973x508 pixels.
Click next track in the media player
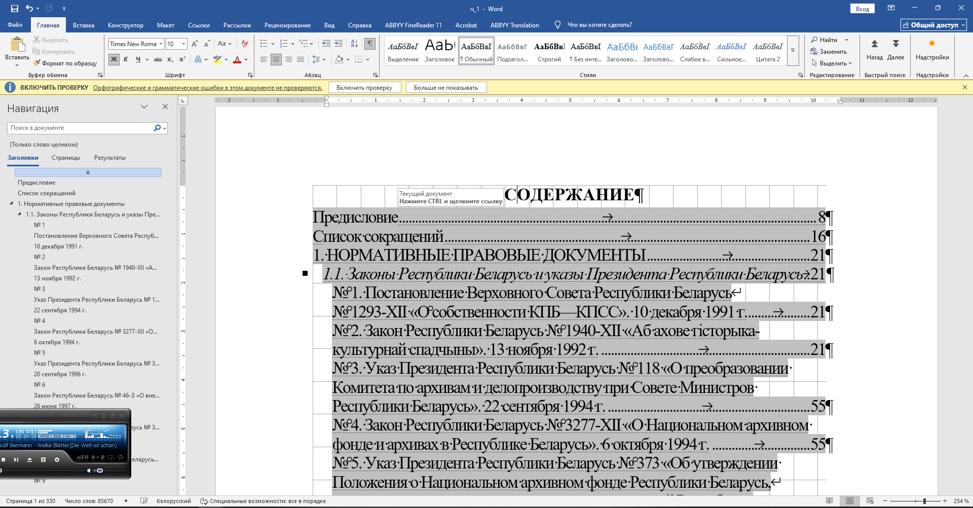click(16, 460)
